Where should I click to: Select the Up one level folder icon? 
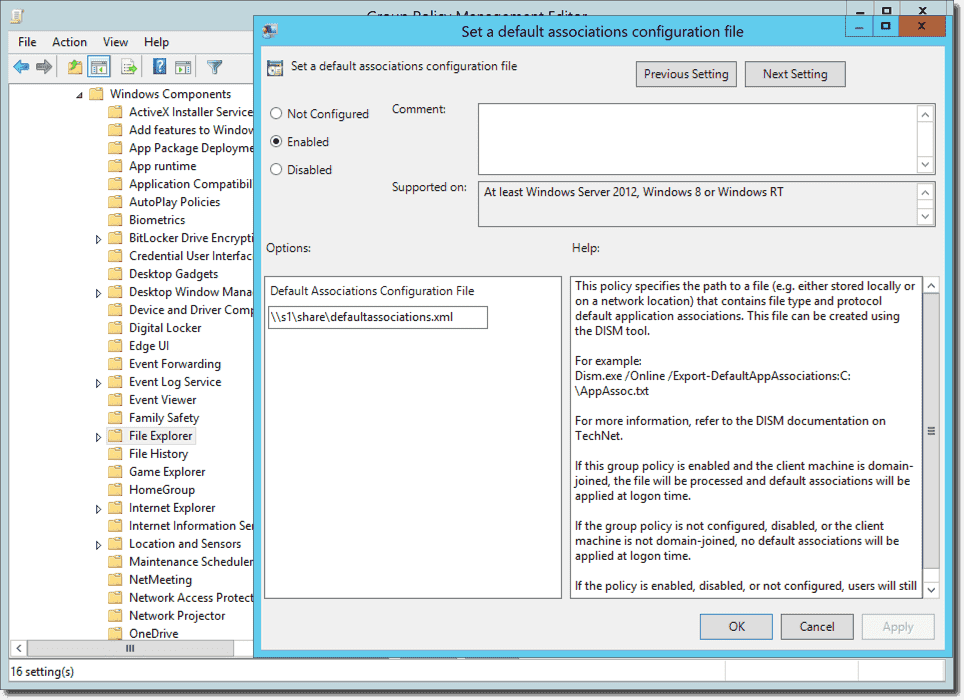pyautogui.click(x=74, y=66)
